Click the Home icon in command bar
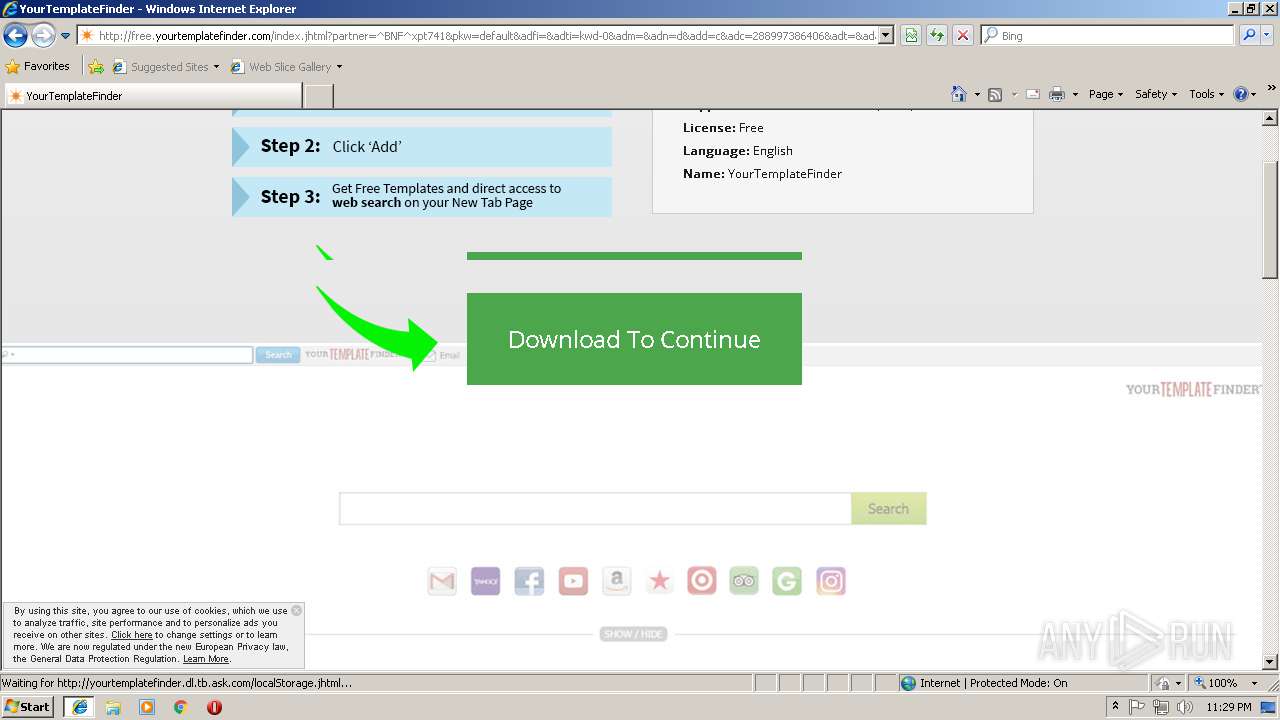 959,94
